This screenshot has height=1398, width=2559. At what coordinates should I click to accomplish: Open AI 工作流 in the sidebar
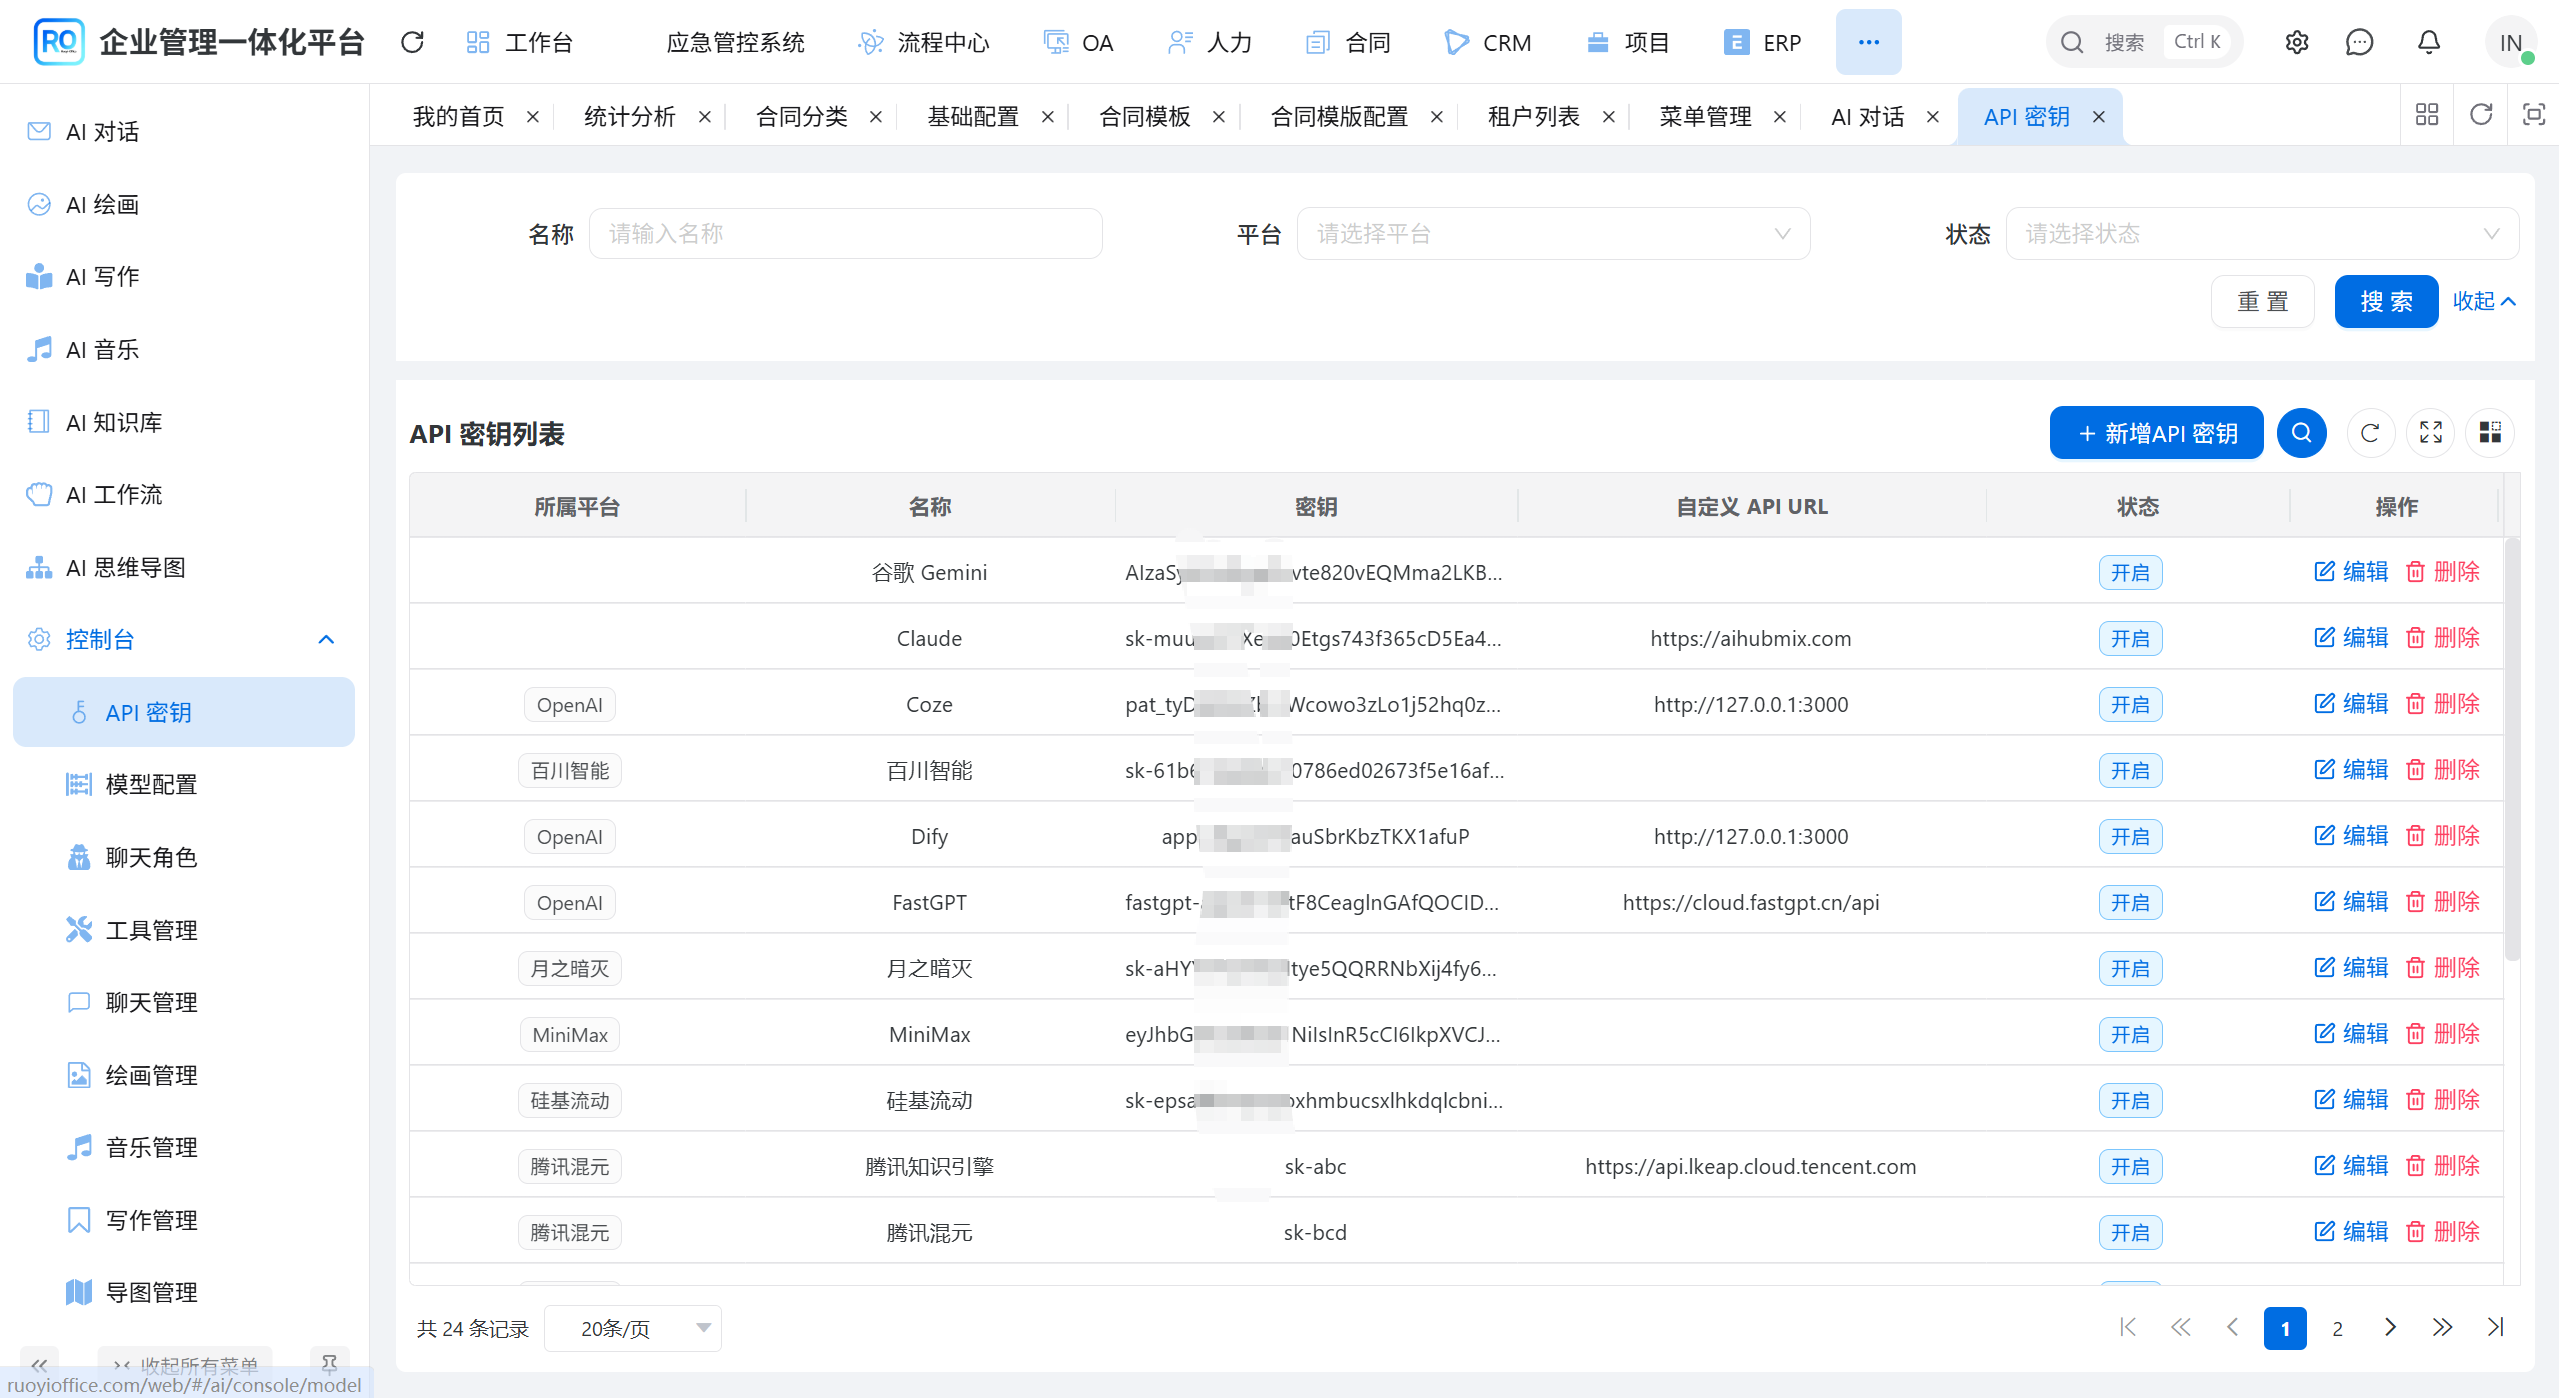(184, 495)
